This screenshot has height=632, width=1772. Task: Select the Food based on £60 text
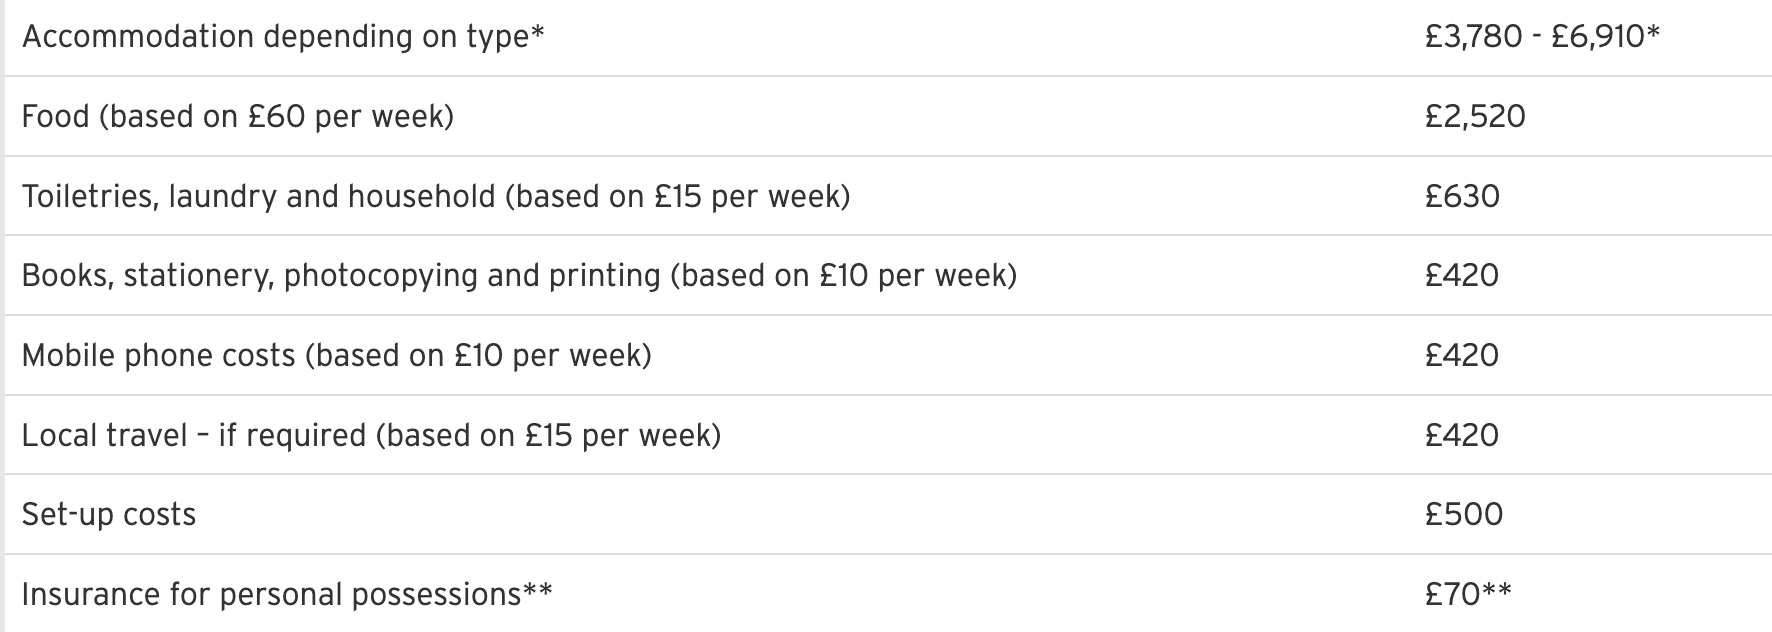click(237, 117)
